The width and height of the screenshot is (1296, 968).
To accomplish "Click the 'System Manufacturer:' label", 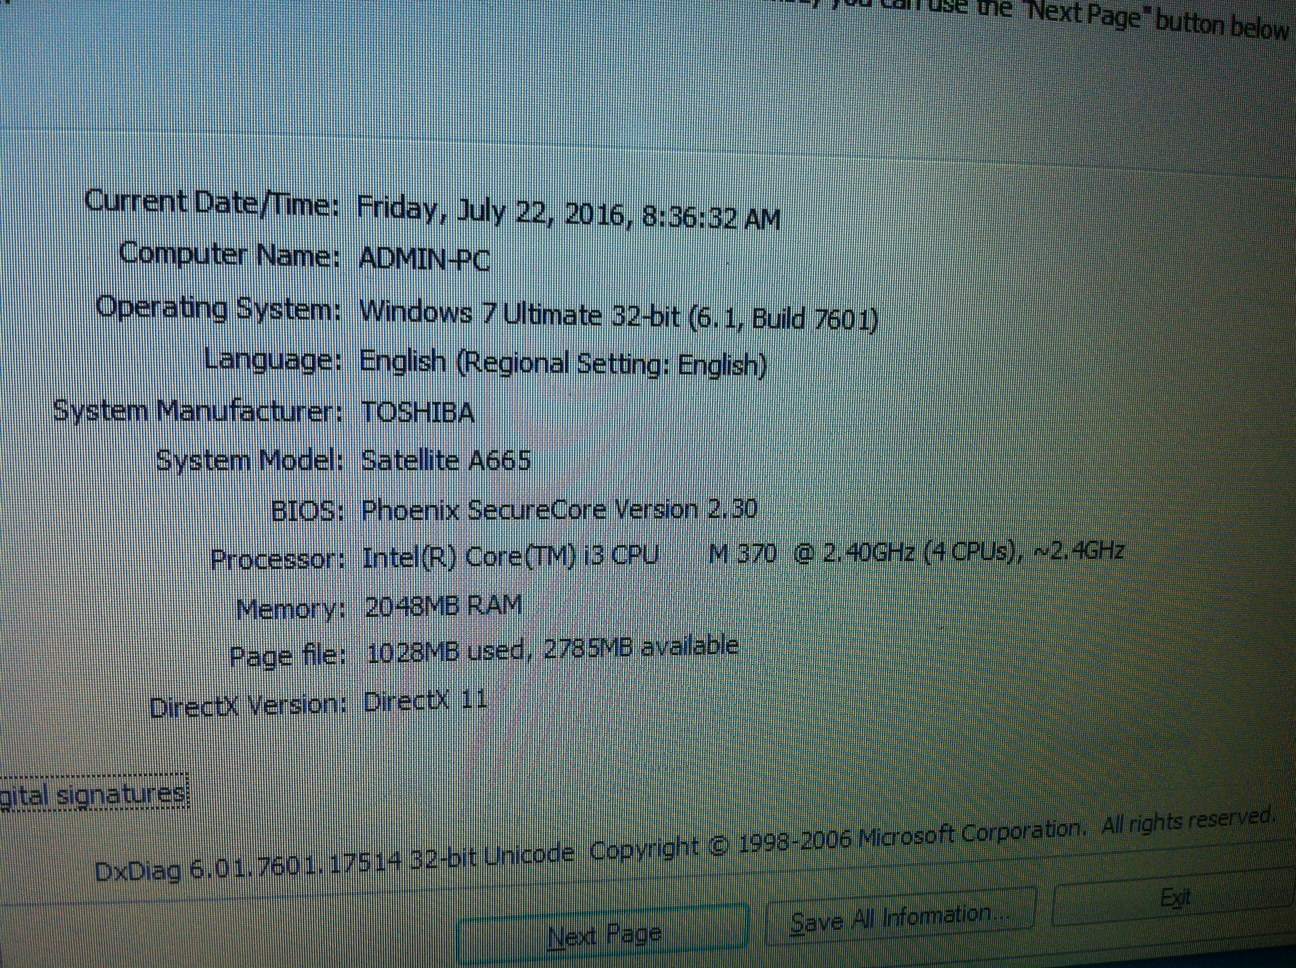I will click(198, 411).
